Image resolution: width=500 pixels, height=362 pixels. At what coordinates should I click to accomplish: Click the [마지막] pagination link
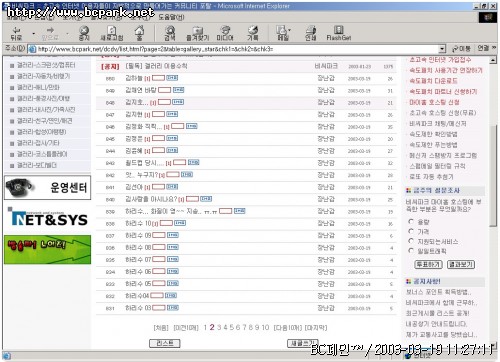[316, 328]
